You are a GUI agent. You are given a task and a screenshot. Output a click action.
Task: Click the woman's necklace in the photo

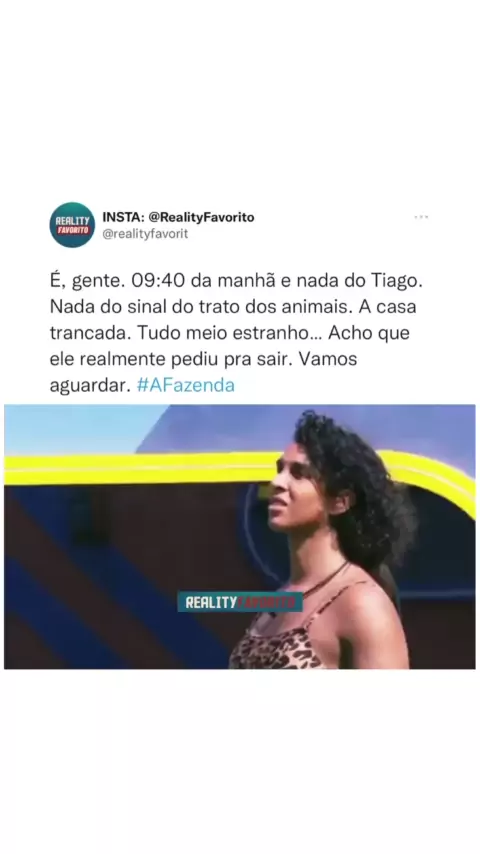pos(326,580)
